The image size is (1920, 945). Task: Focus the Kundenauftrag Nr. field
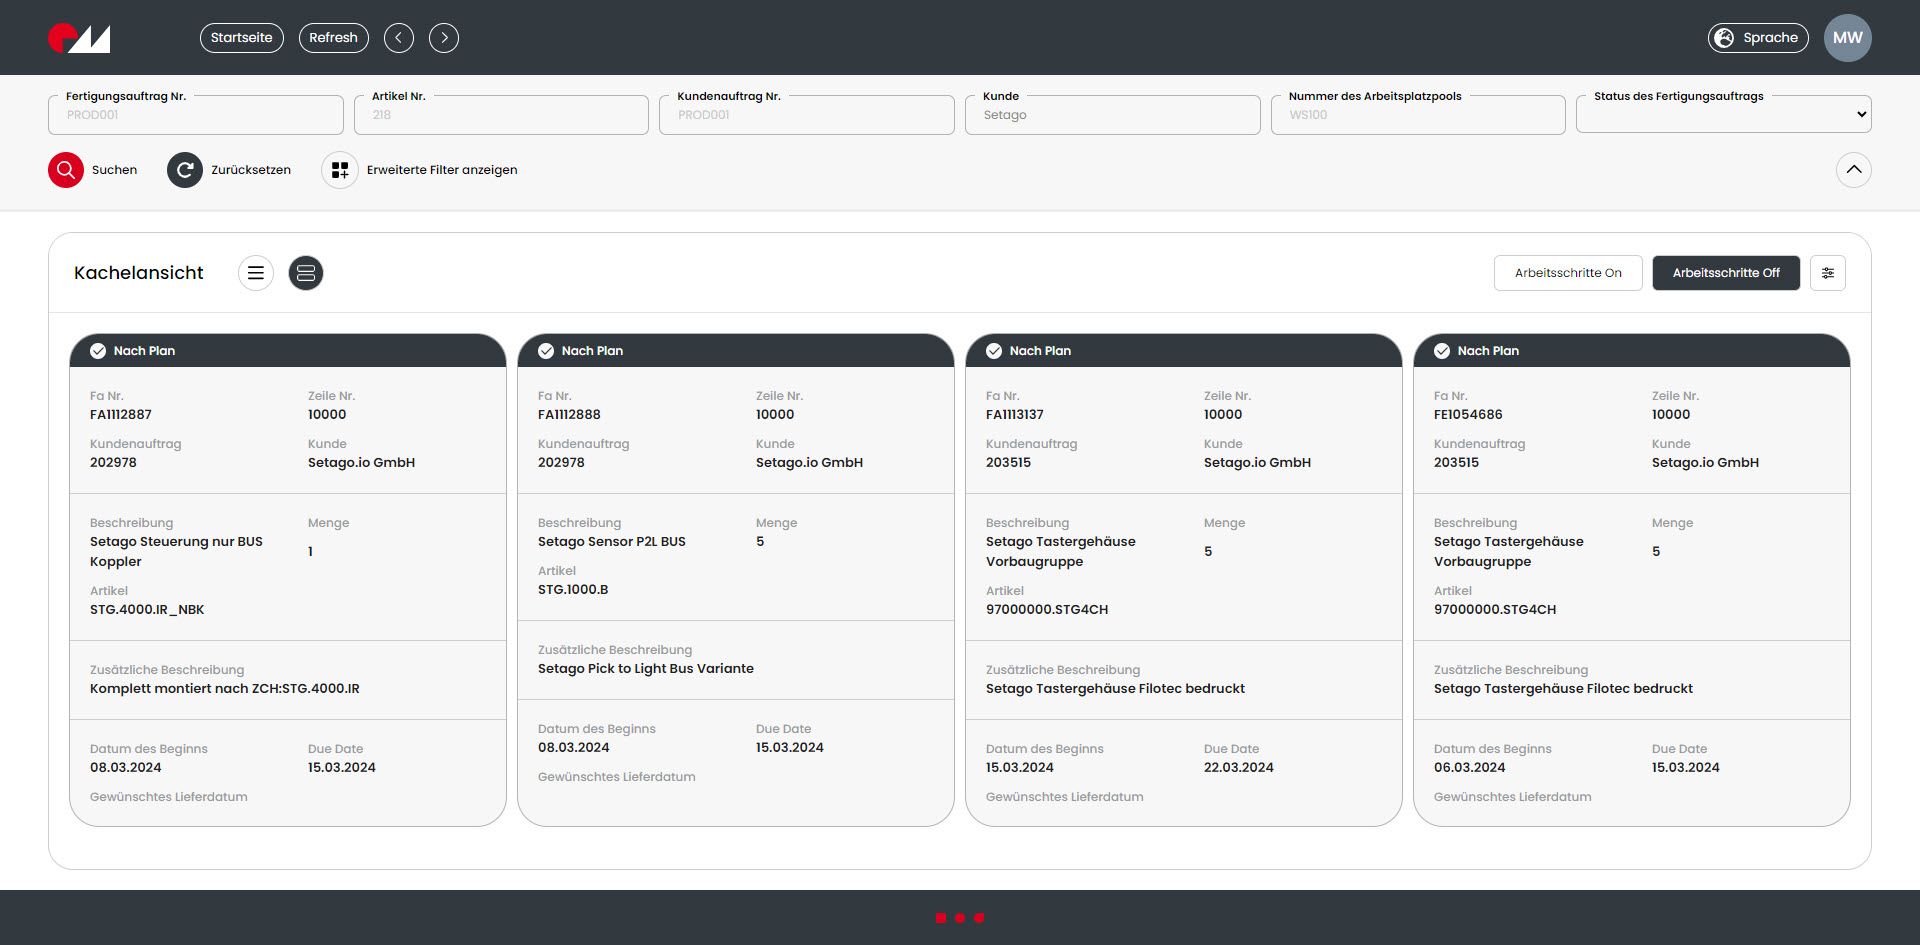coord(807,115)
